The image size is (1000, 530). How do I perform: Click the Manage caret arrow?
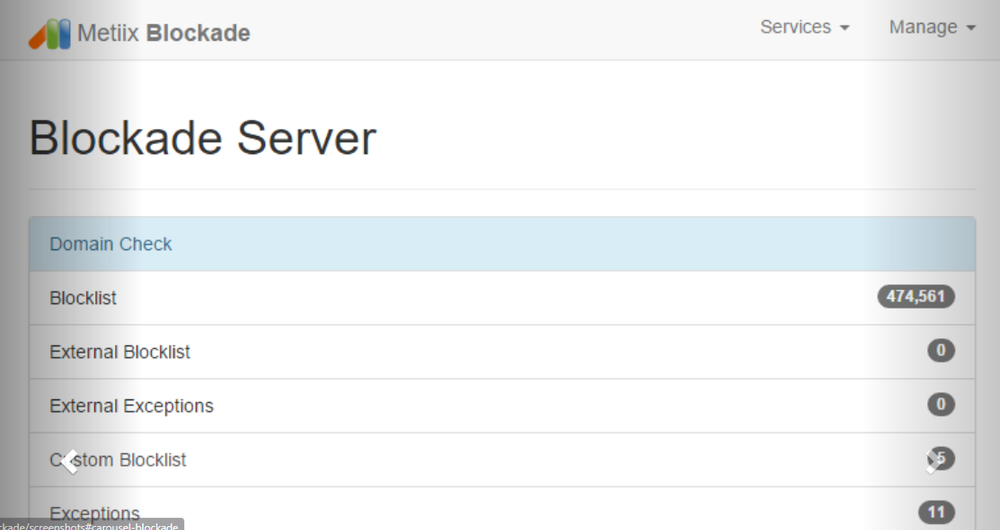(971, 28)
